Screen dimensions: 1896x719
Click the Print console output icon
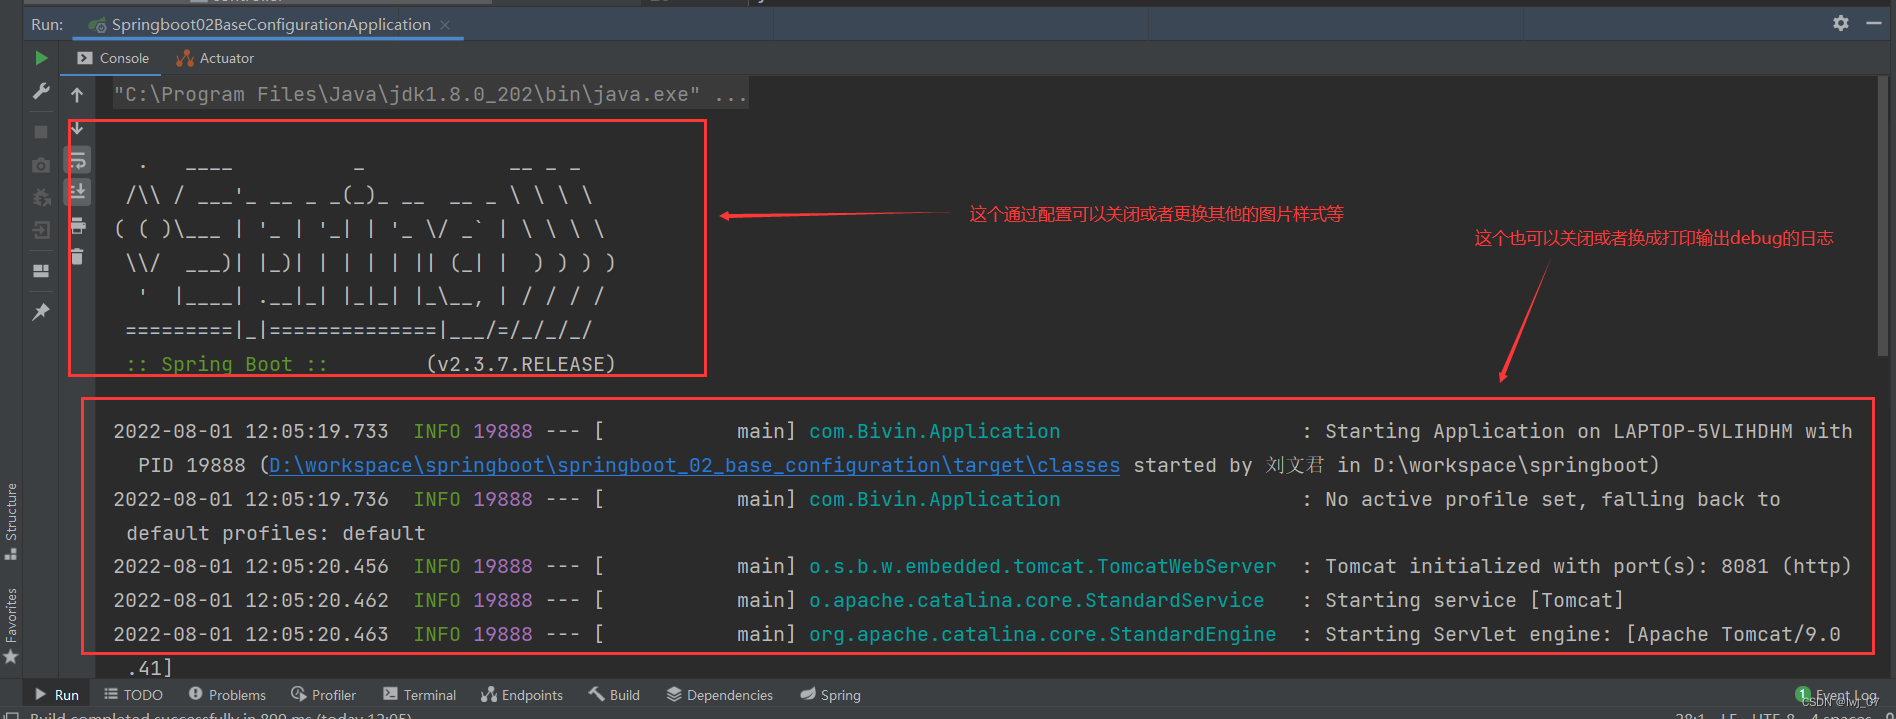77,225
